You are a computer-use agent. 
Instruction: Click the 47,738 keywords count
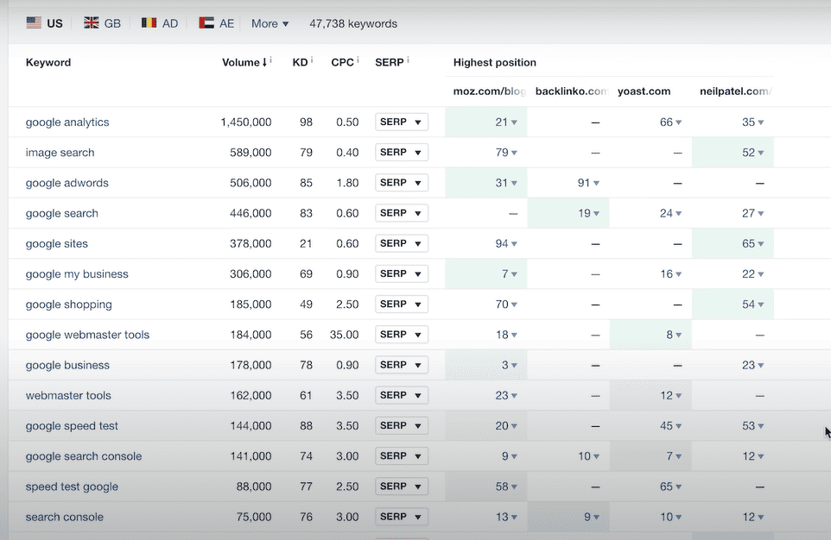click(x=353, y=23)
